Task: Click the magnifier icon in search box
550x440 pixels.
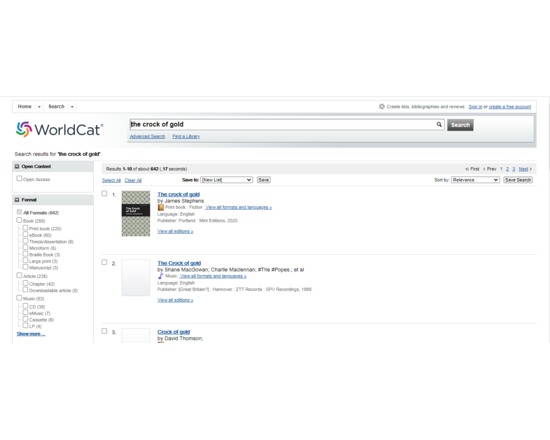Action: pyautogui.click(x=439, y=124)
